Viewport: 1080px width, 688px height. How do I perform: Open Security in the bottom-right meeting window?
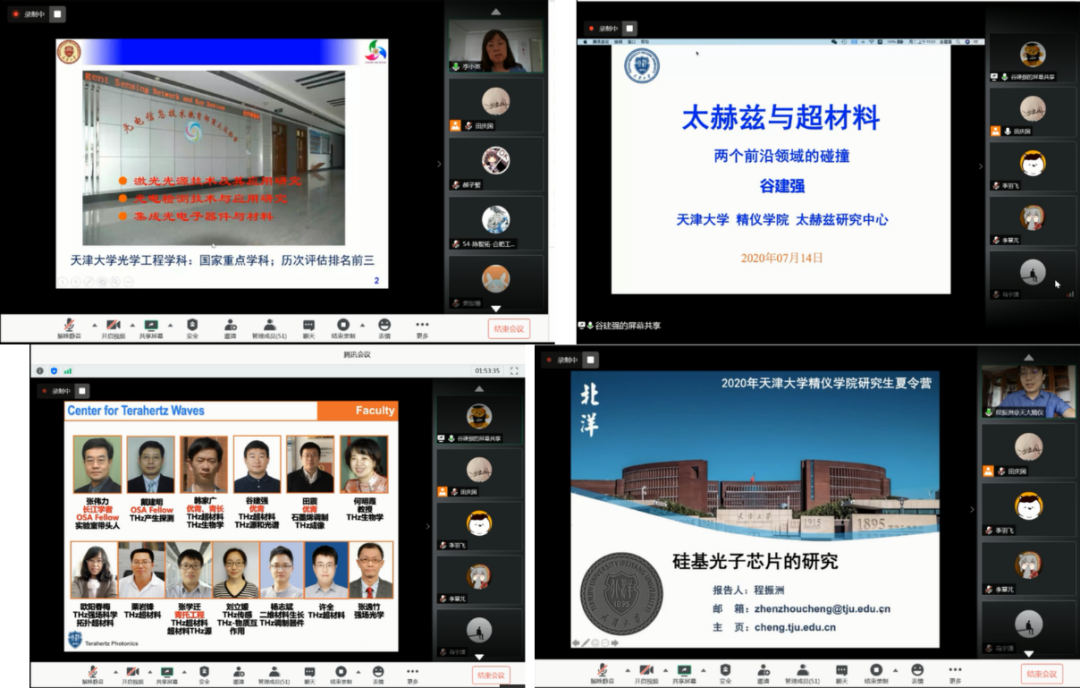point(725,673)
